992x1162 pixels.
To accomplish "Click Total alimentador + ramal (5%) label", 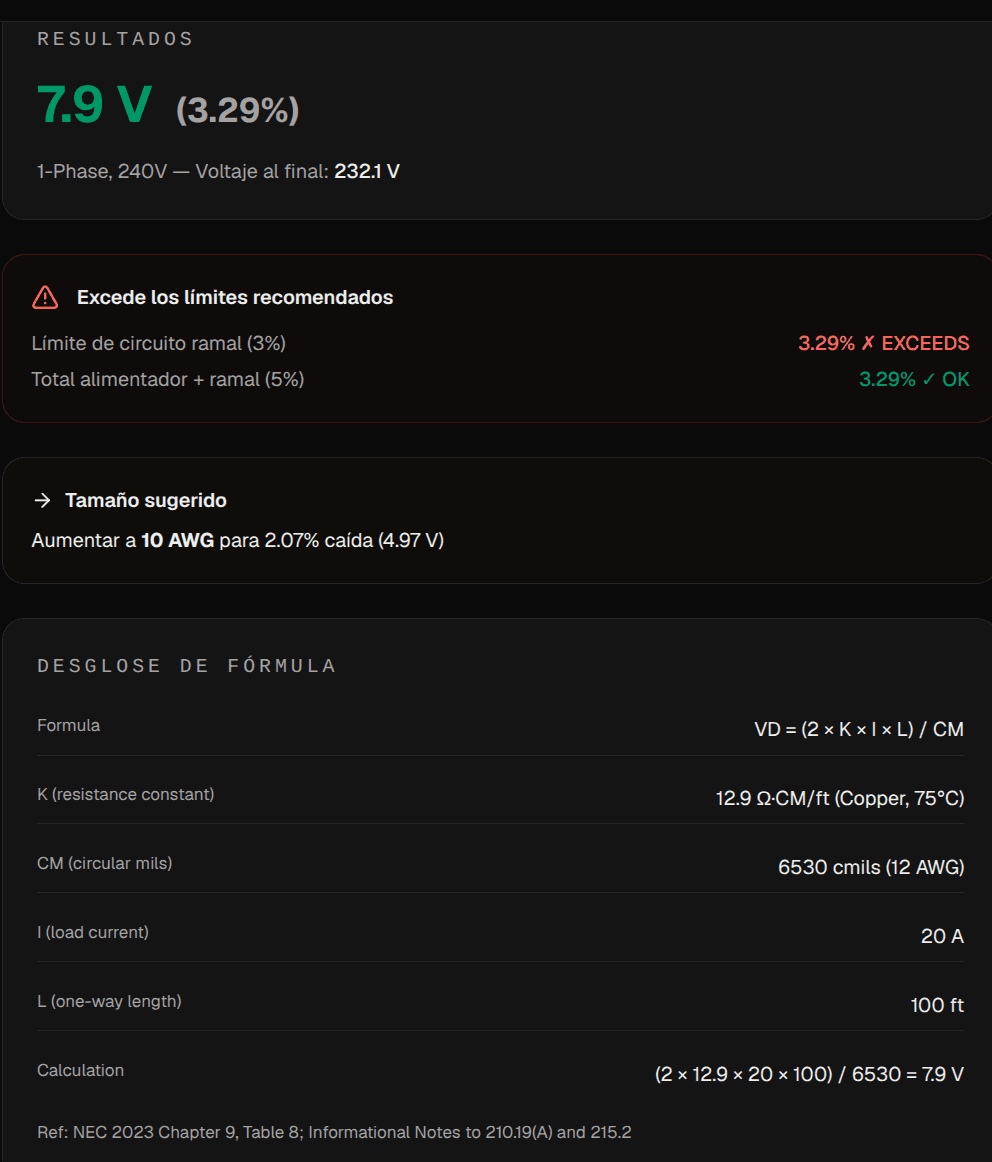I will 167,379.
